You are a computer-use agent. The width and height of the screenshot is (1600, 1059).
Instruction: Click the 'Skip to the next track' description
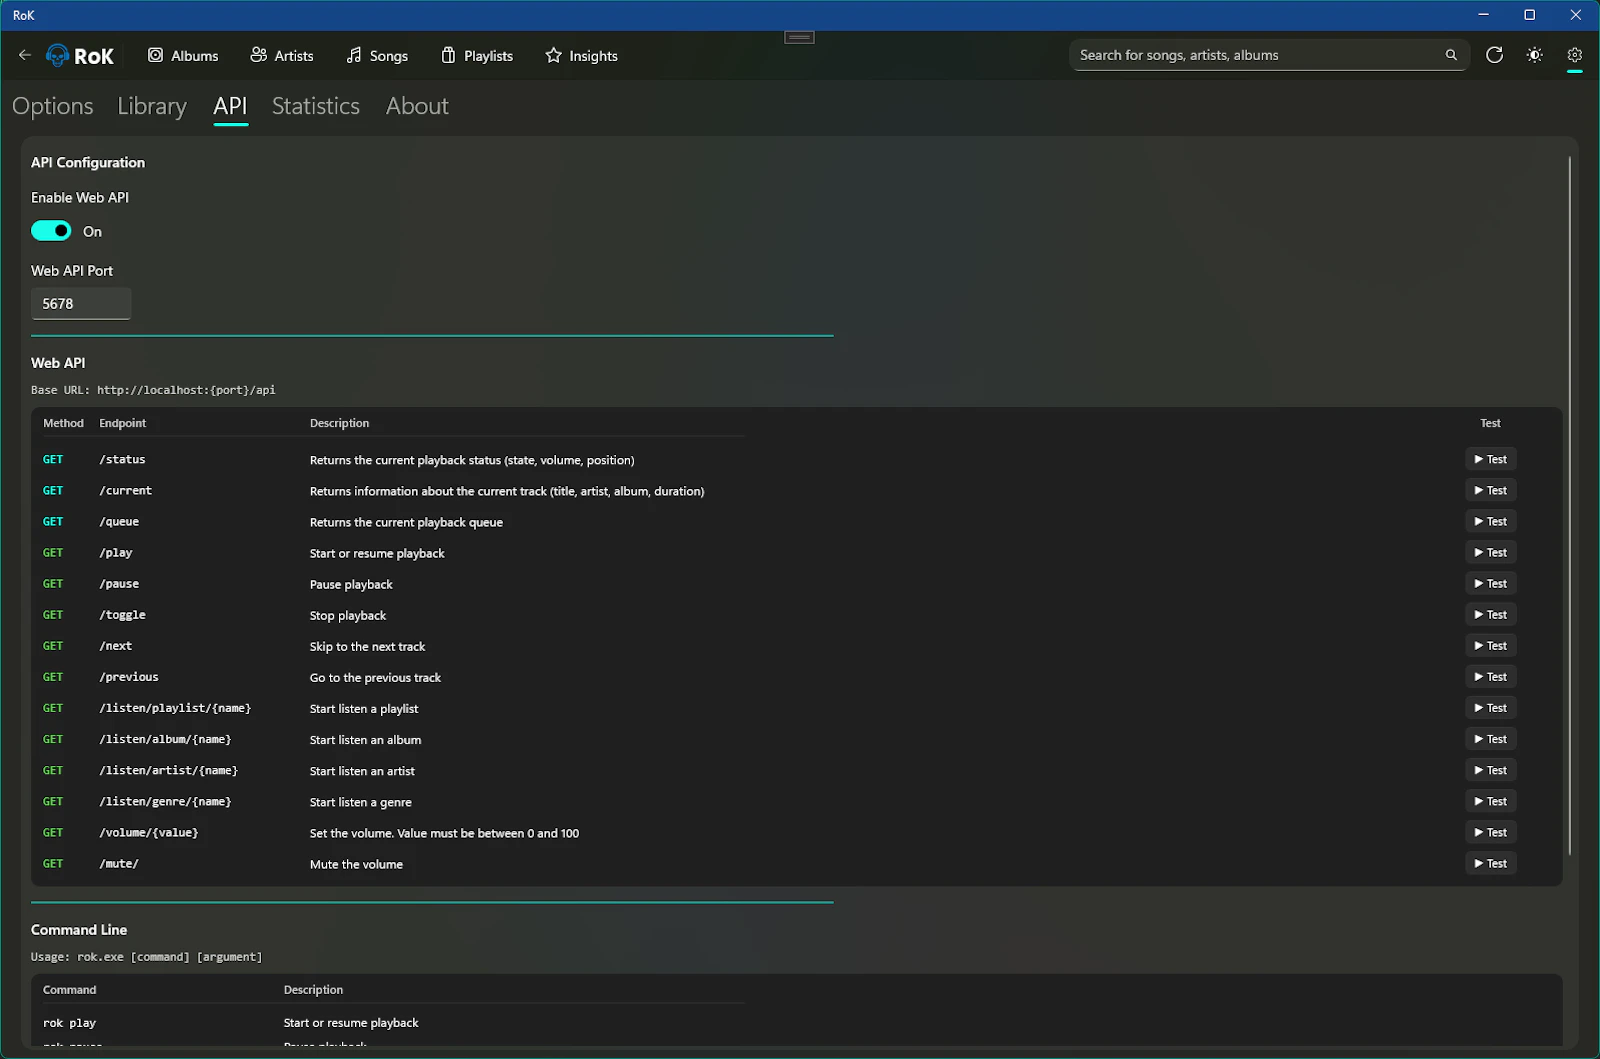[x=367, y=646]
